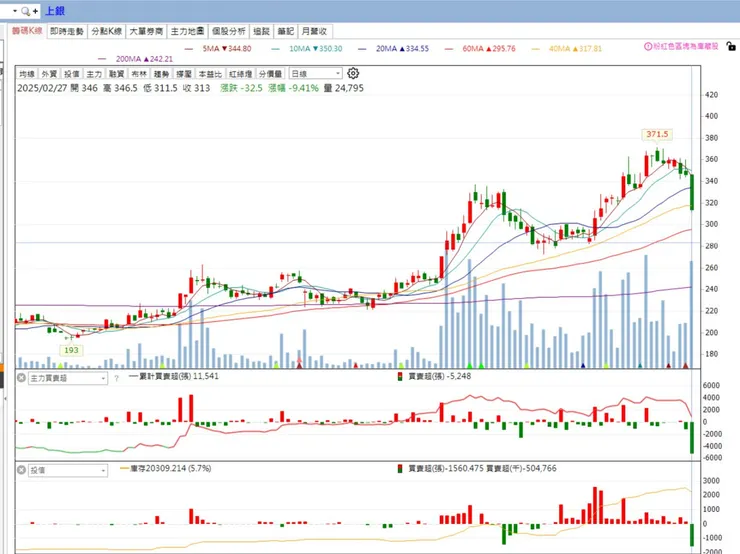
Task: Toggle the 本益比 P/E overlay button
Action: click(210, 74)
